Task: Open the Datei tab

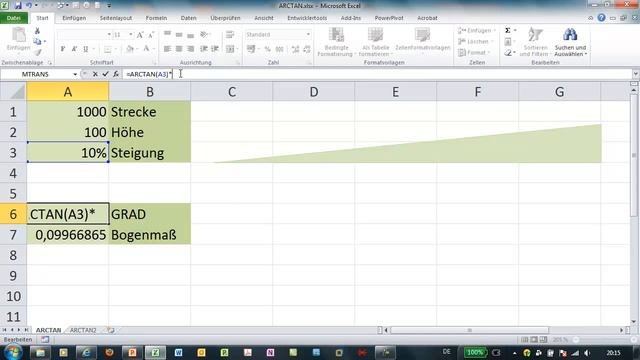Action: (14, 18)
